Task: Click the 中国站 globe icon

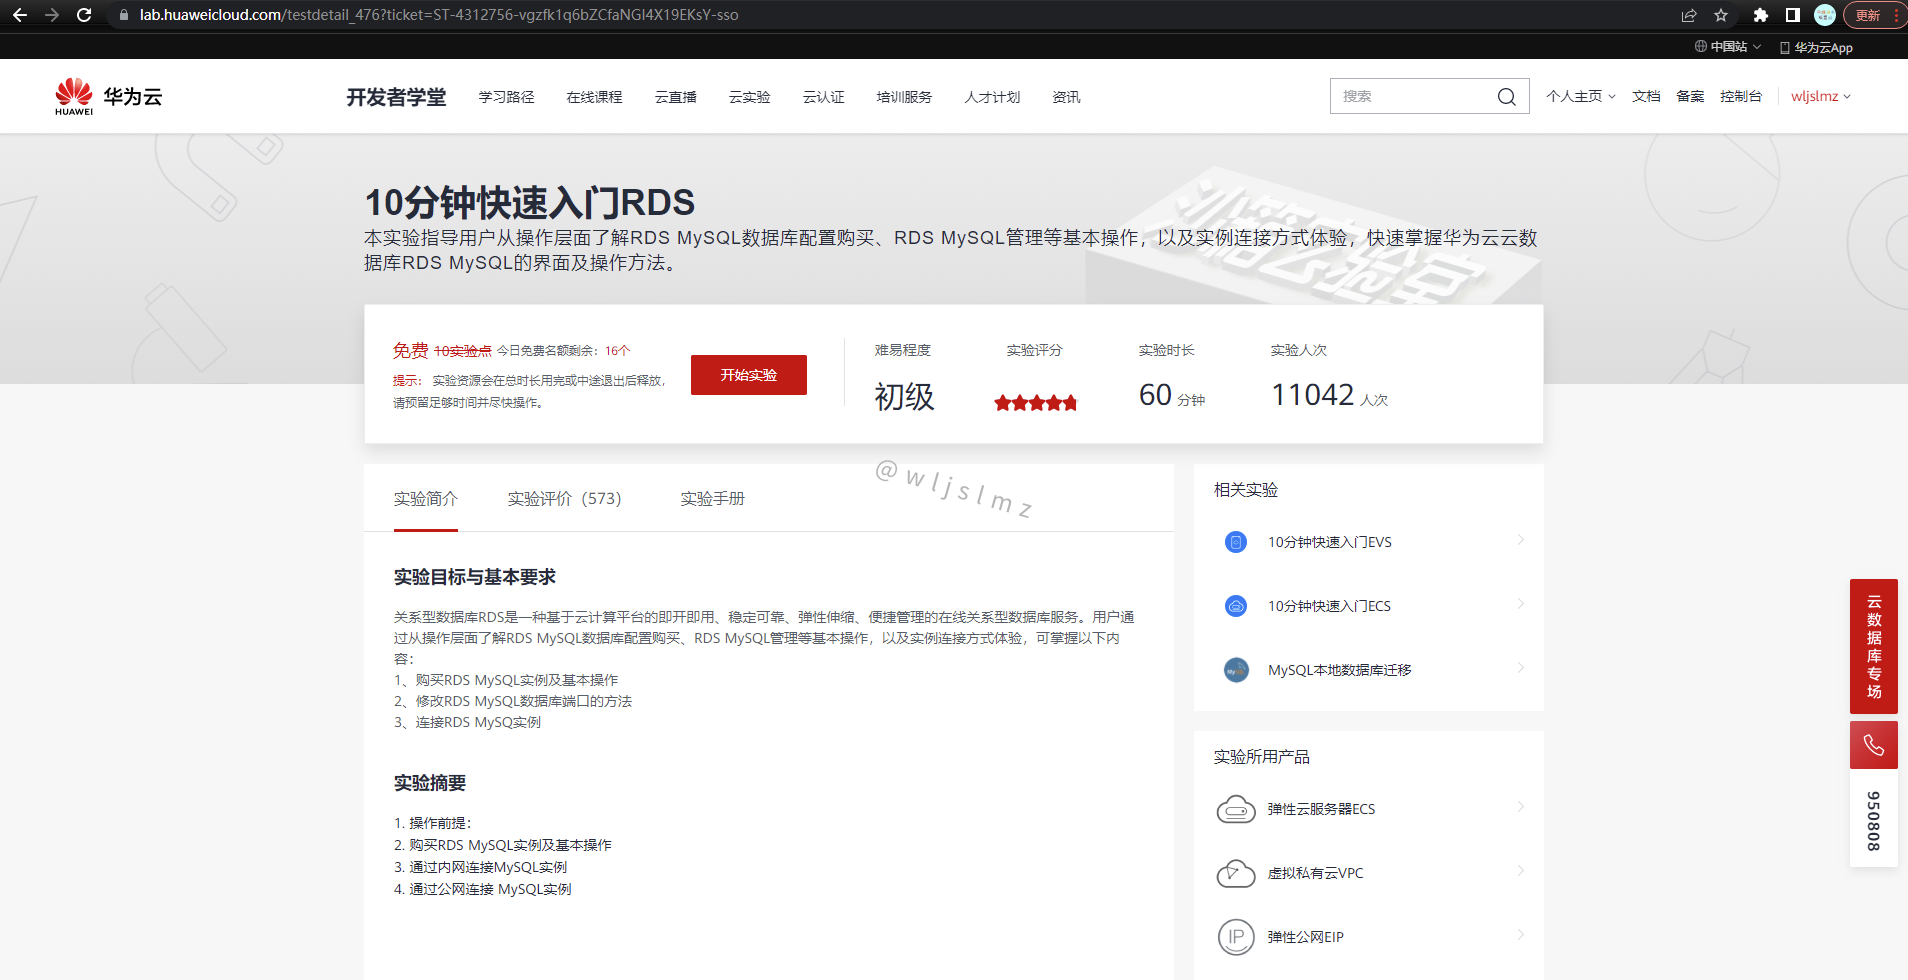Action: 1700,46
